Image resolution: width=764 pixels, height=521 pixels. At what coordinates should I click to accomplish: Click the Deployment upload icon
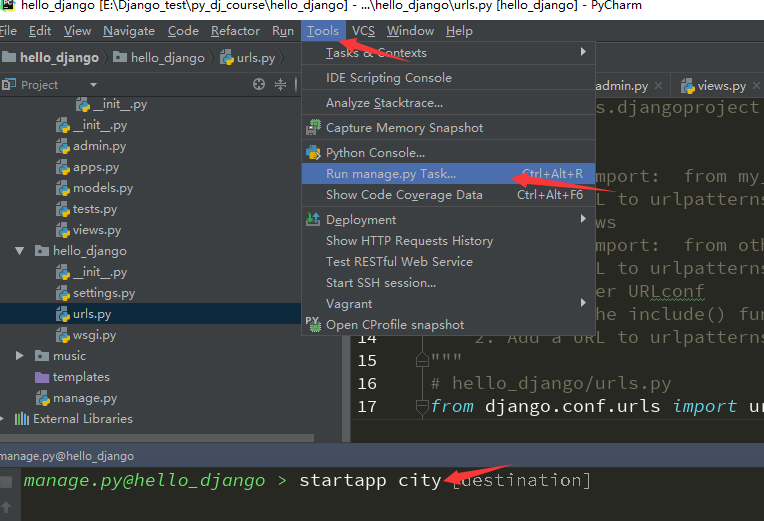click(313, 219)
